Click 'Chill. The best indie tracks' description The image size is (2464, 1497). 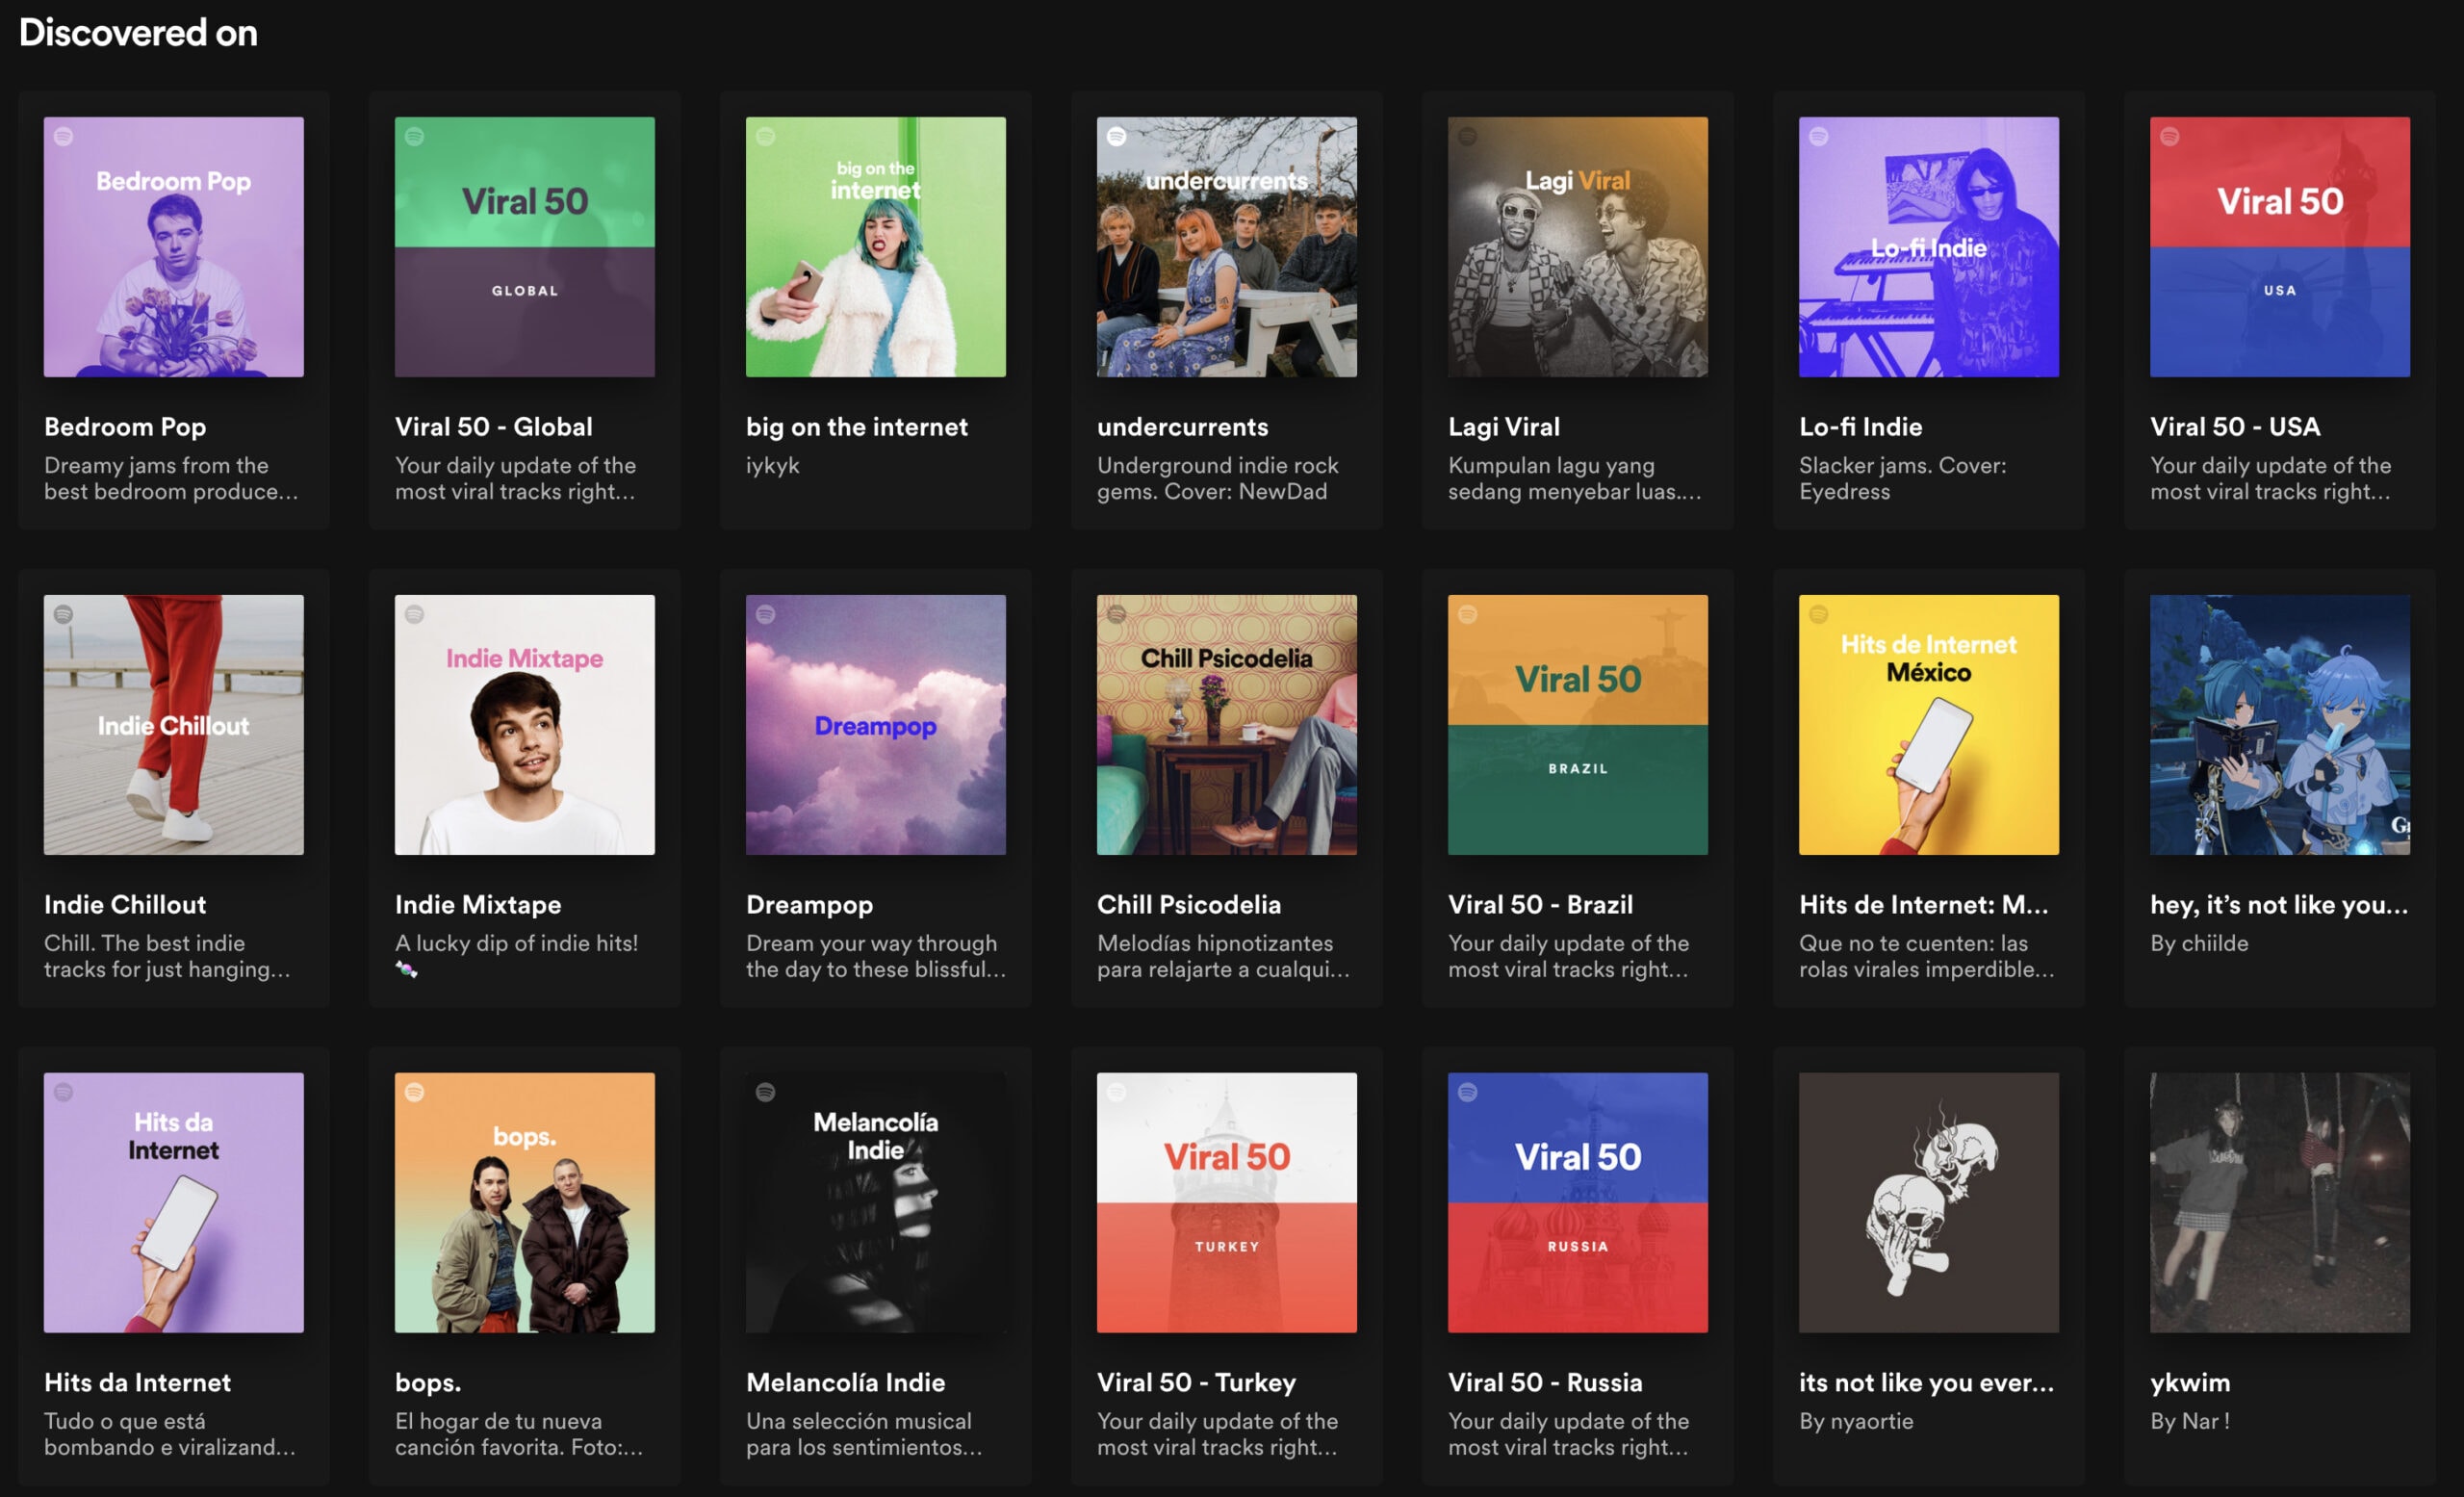click(x=168, y=957)
